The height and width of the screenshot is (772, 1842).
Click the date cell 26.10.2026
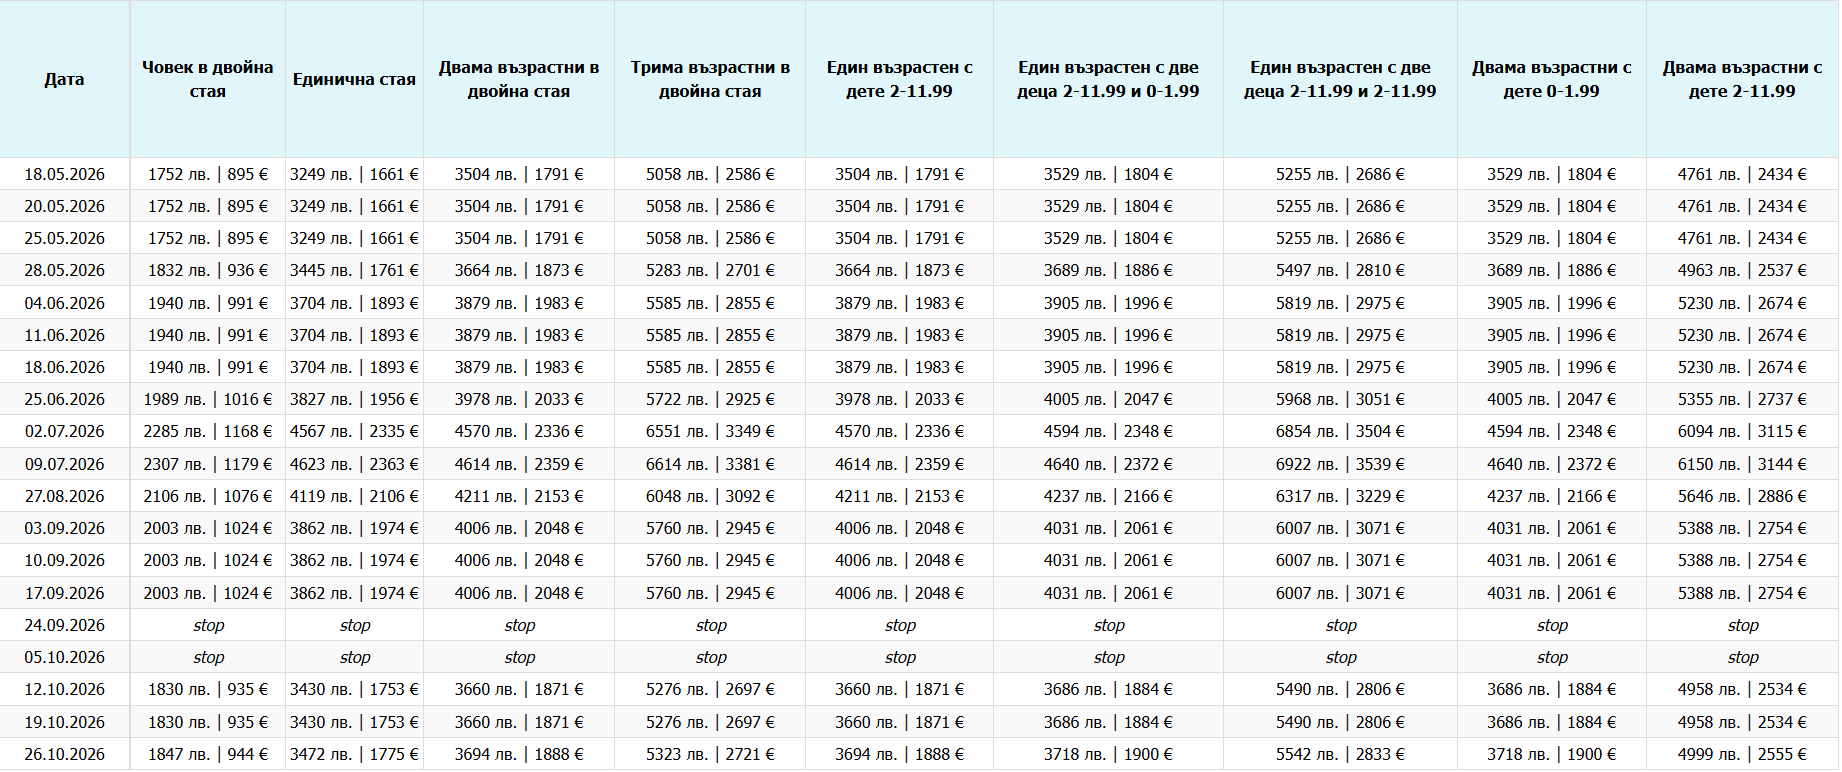64,754
